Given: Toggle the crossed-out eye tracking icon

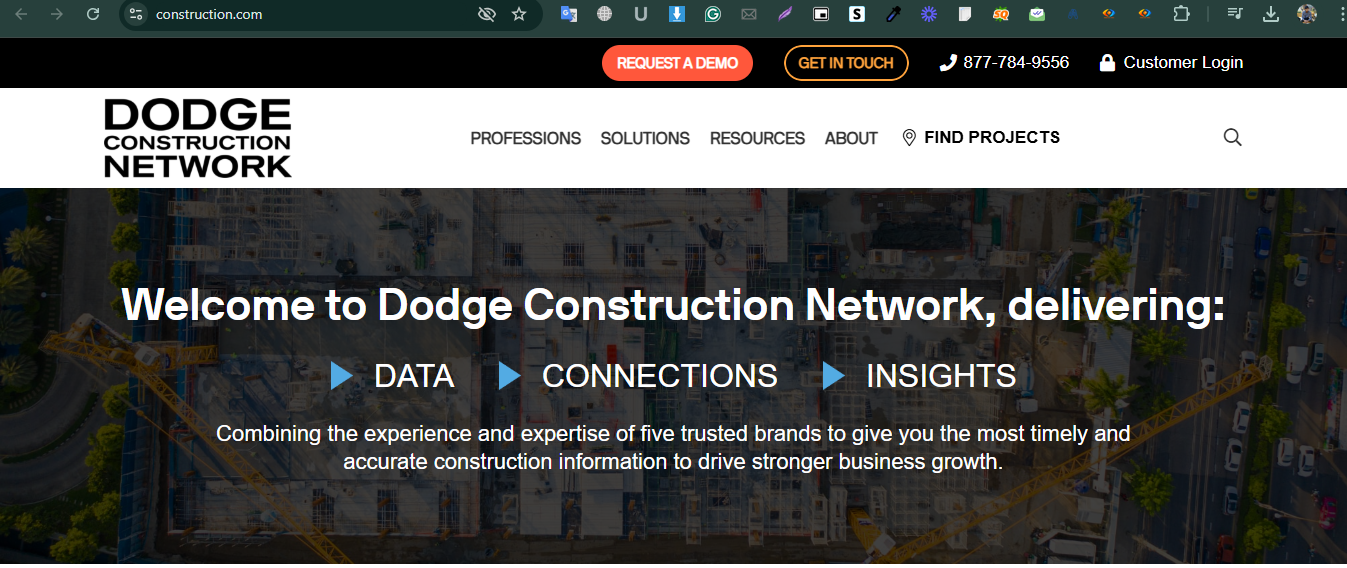Looking at the screenshot, I should pyautogui.click(x=487, y=14).
